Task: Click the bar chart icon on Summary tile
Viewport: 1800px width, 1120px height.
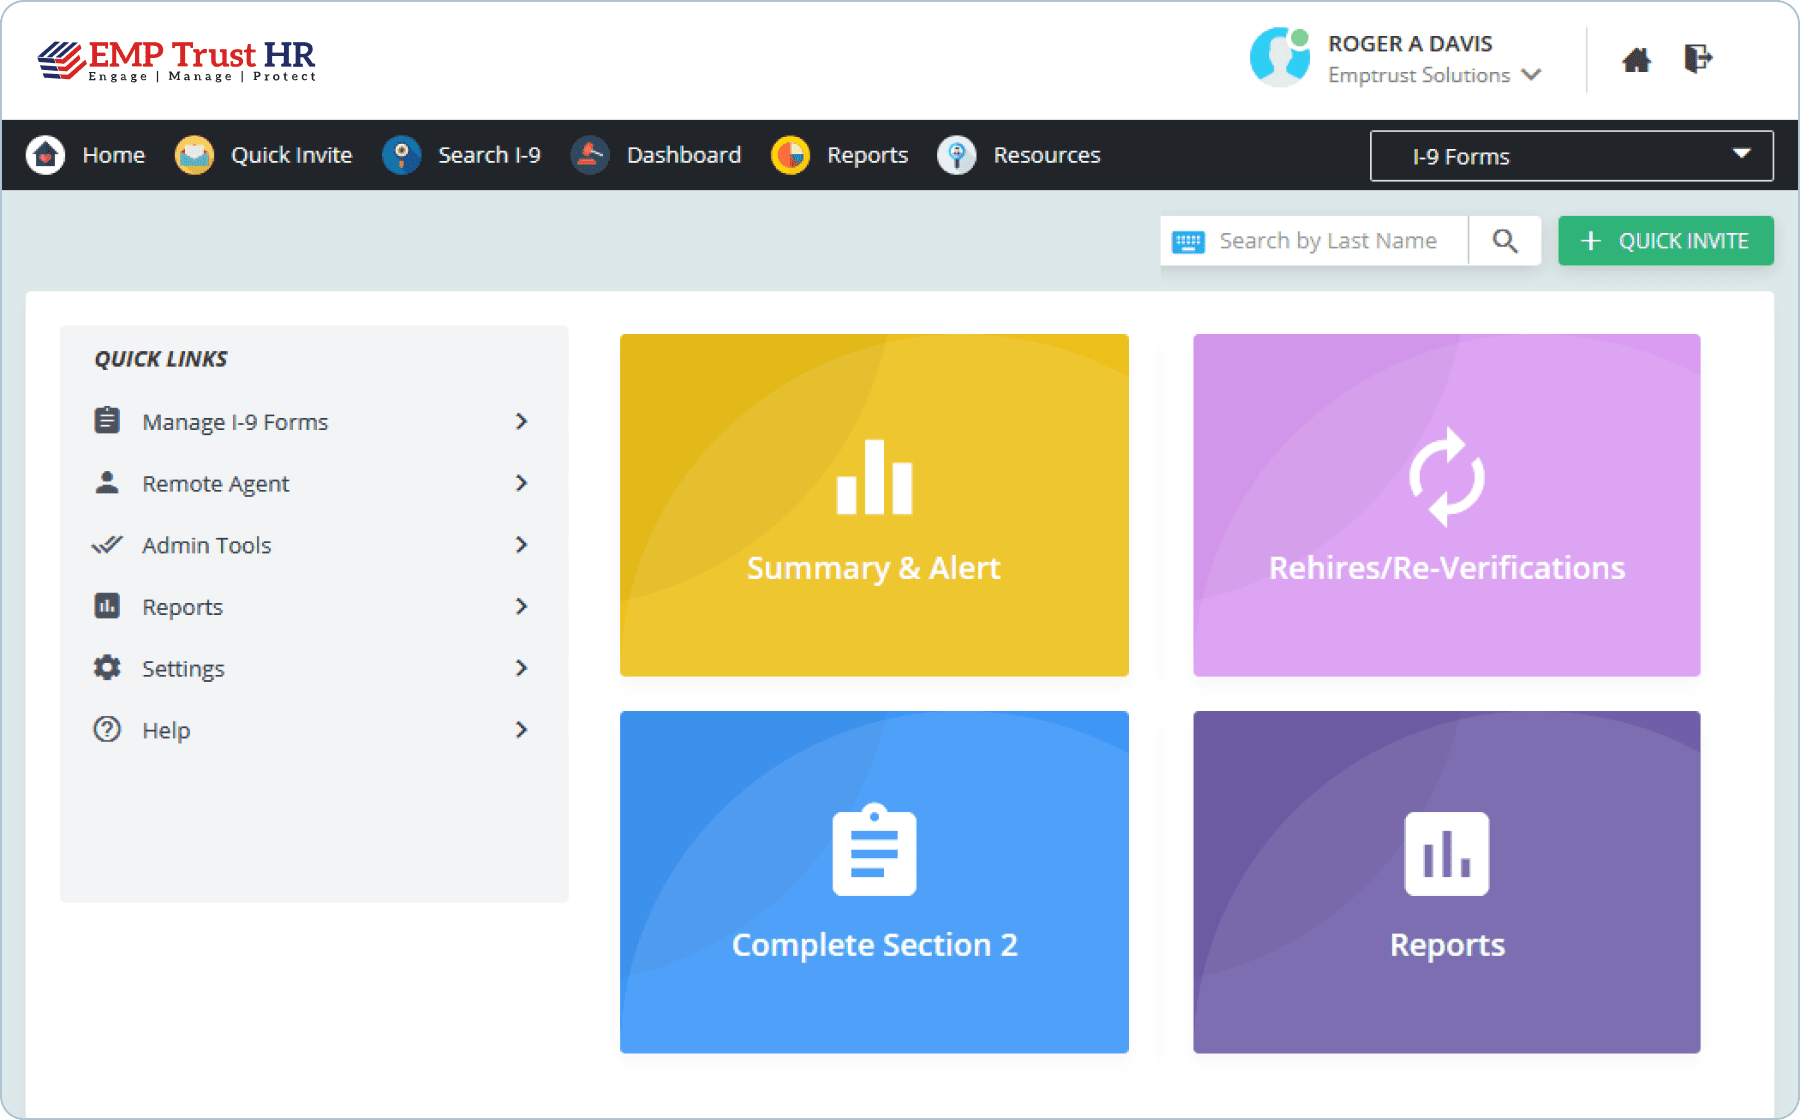Action: pos(874,477)
